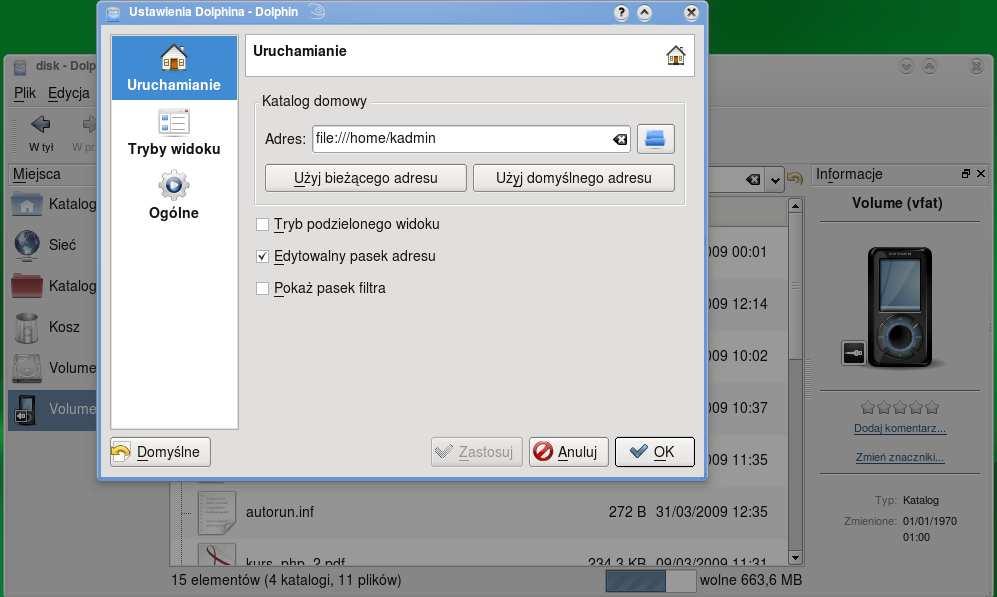Screen dimensions: 997x597
Task: Cancel the dialog with Anuluj
Action: 568,452
